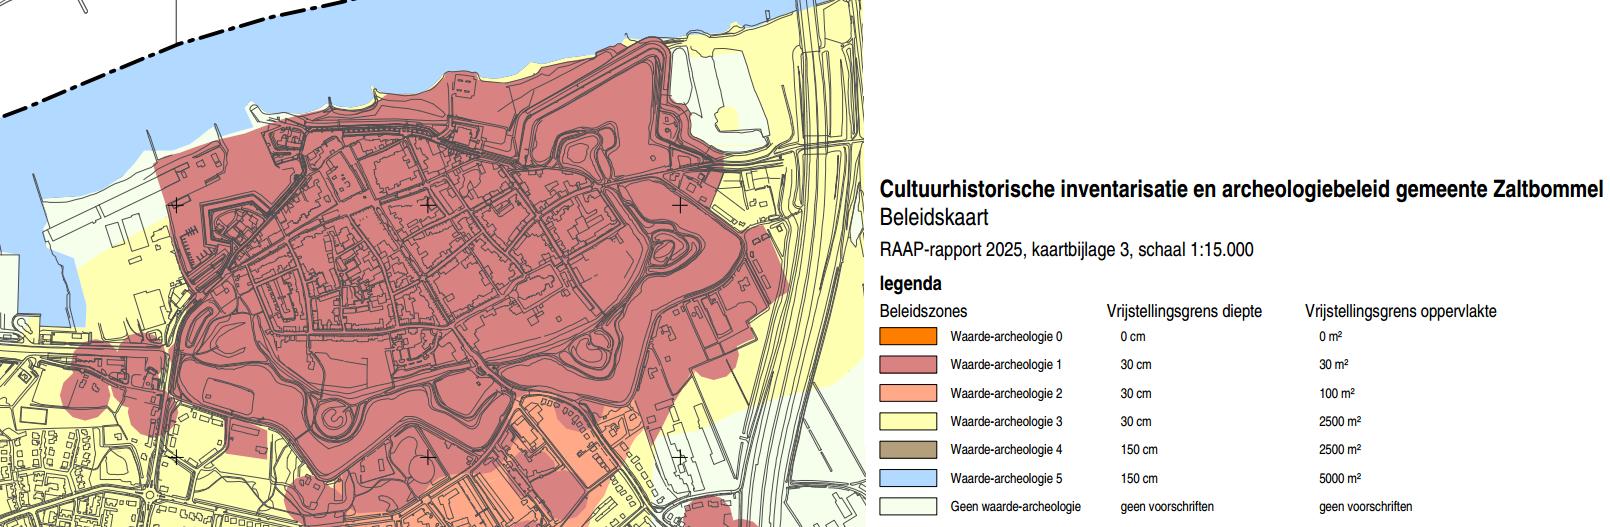Select the label 'Geen waarde-archeologie'
The width and height of the screenshot is (1610, 527).
[x=1015, y=506]
